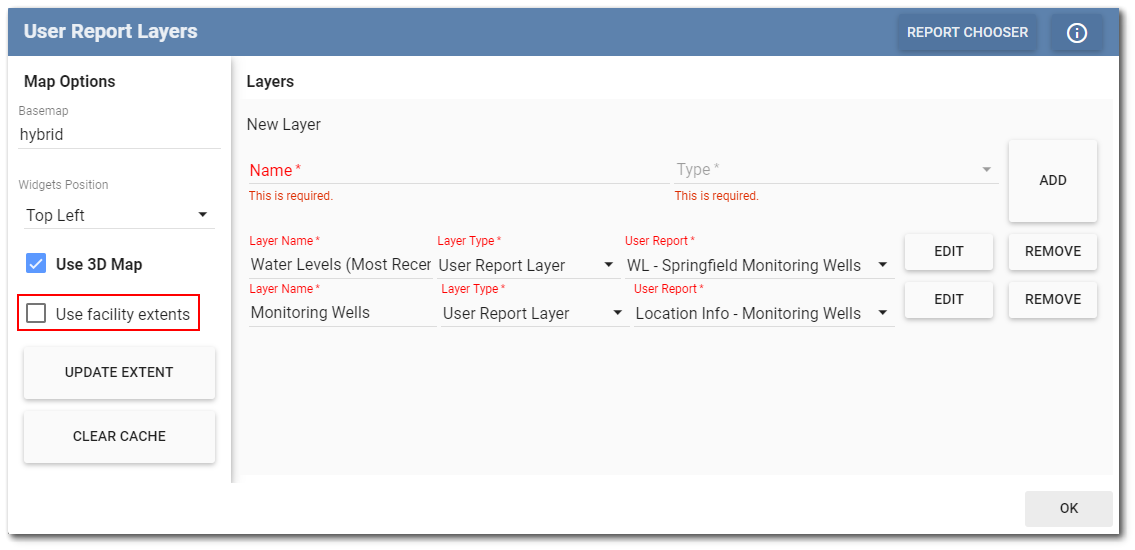Open the Report Chooser
The height and width of the screenshot is (550, 1135).
[966, 33]
